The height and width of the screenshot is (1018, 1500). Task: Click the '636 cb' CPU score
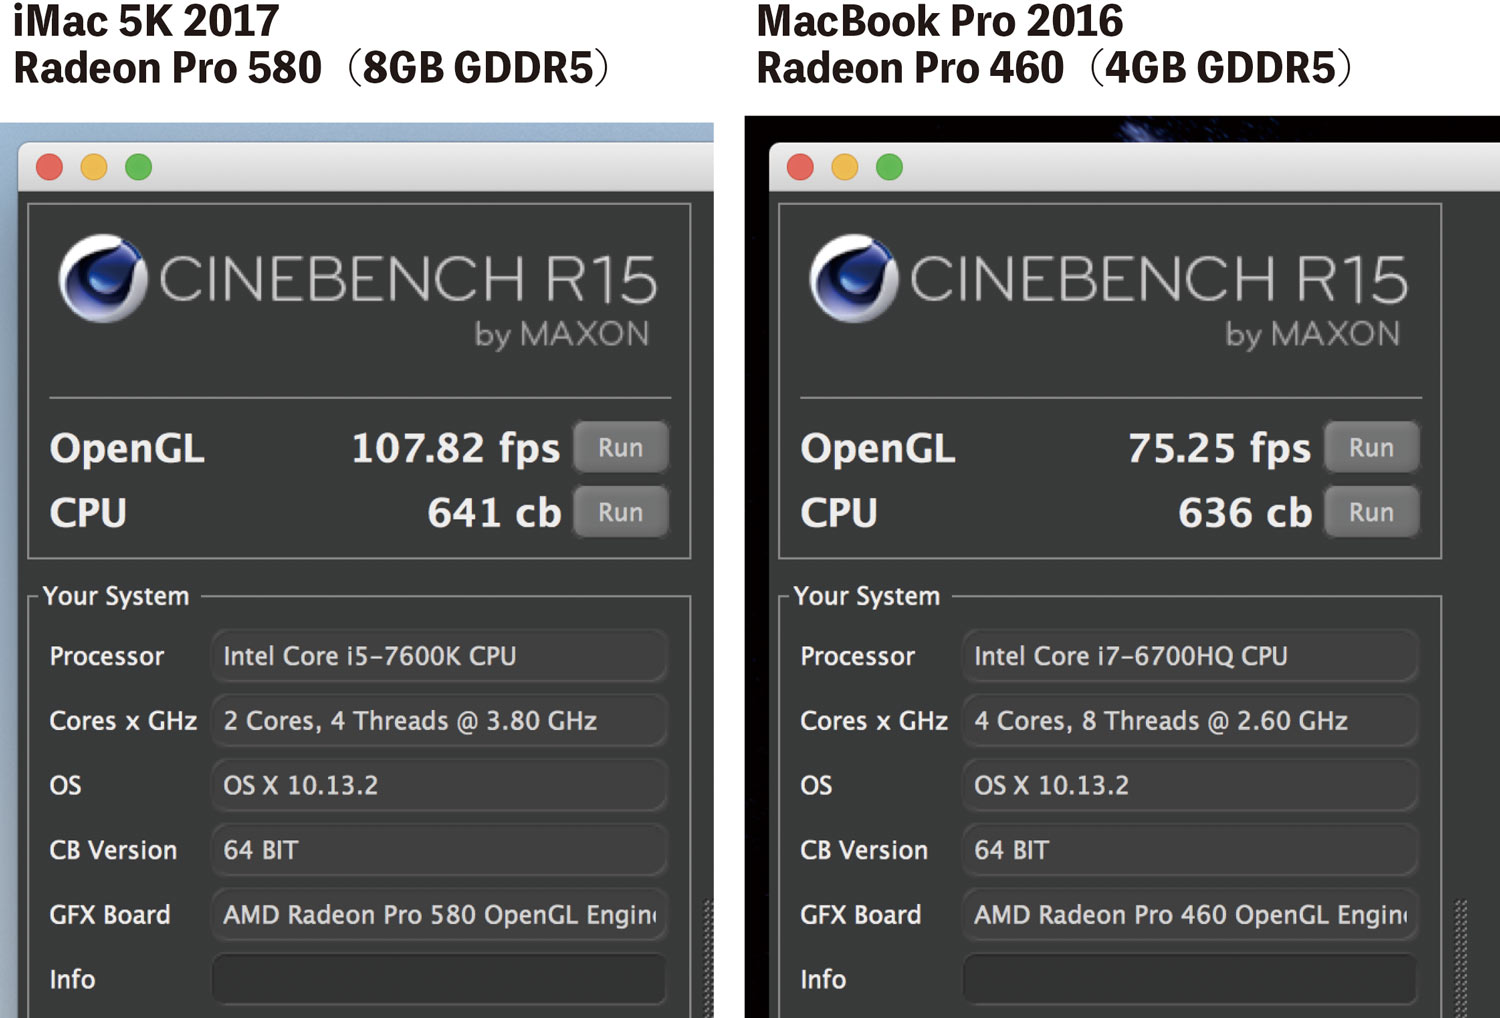coord(1245,513)
